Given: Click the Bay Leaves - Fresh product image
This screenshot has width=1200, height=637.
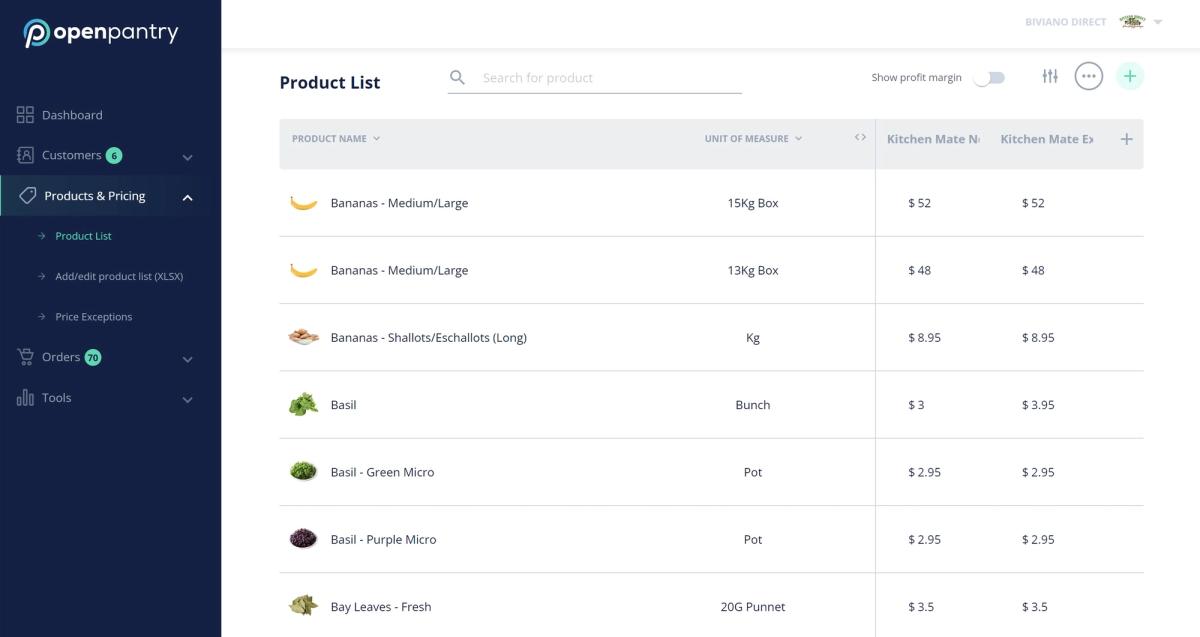Looking at the screenshot, I should point(303,606).
